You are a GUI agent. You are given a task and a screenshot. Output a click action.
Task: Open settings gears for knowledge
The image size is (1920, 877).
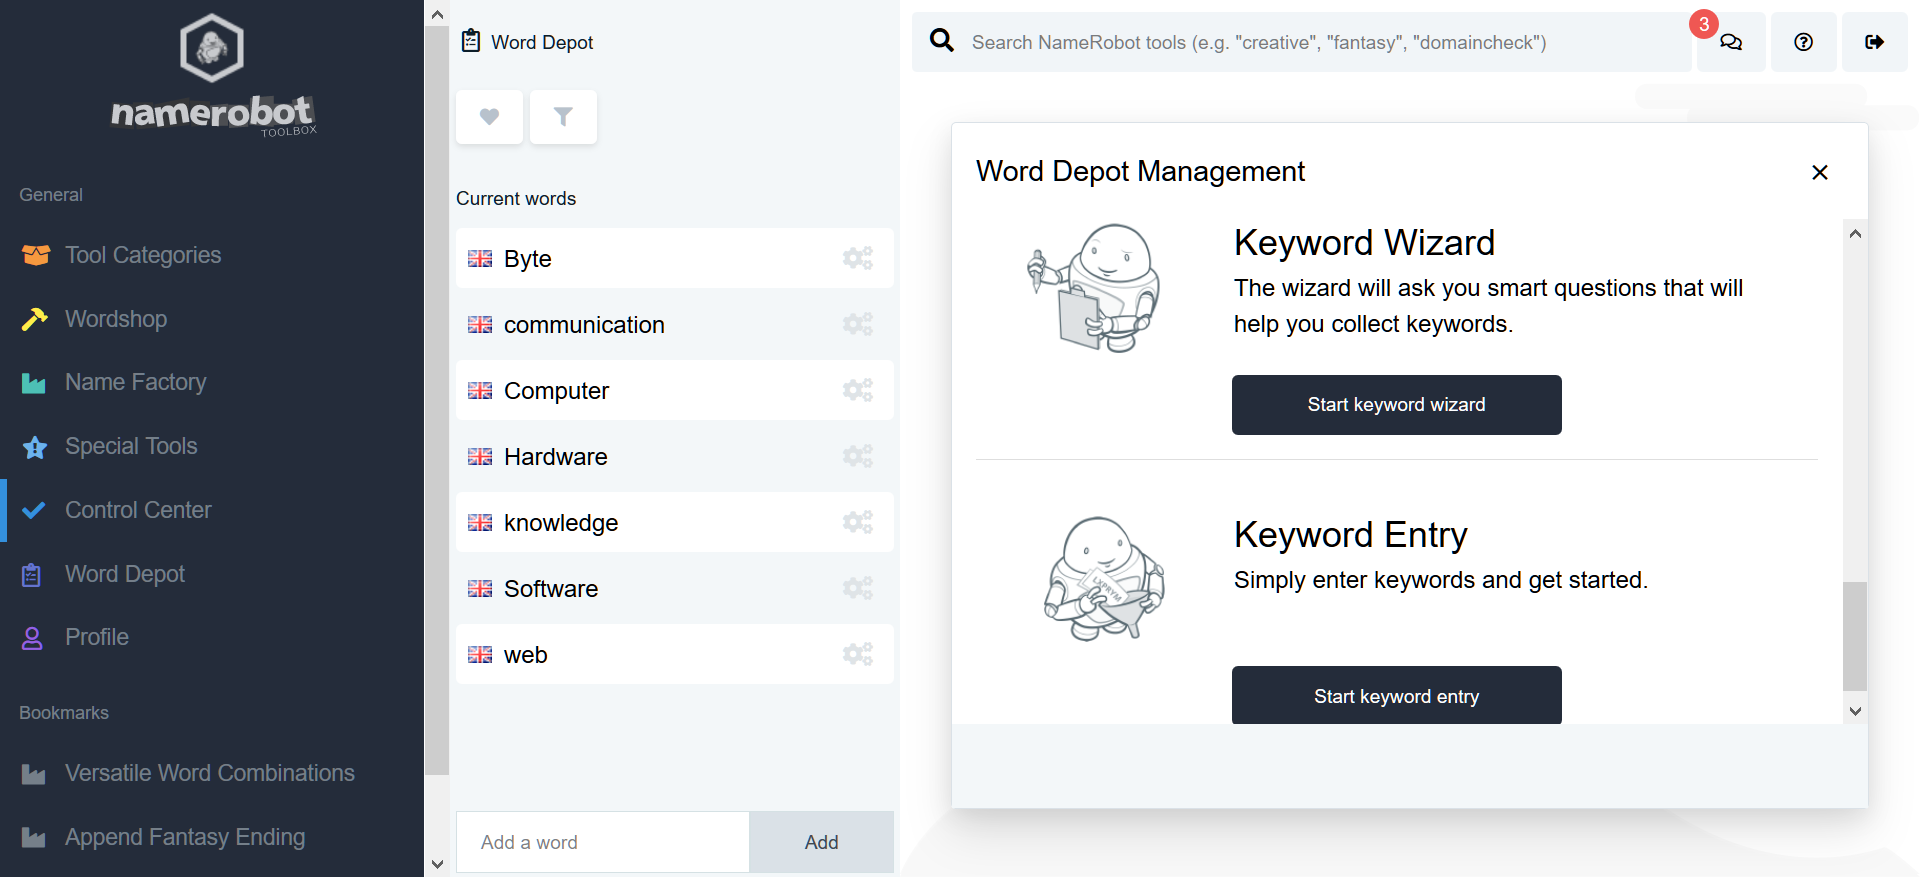[x=858, y=522]
